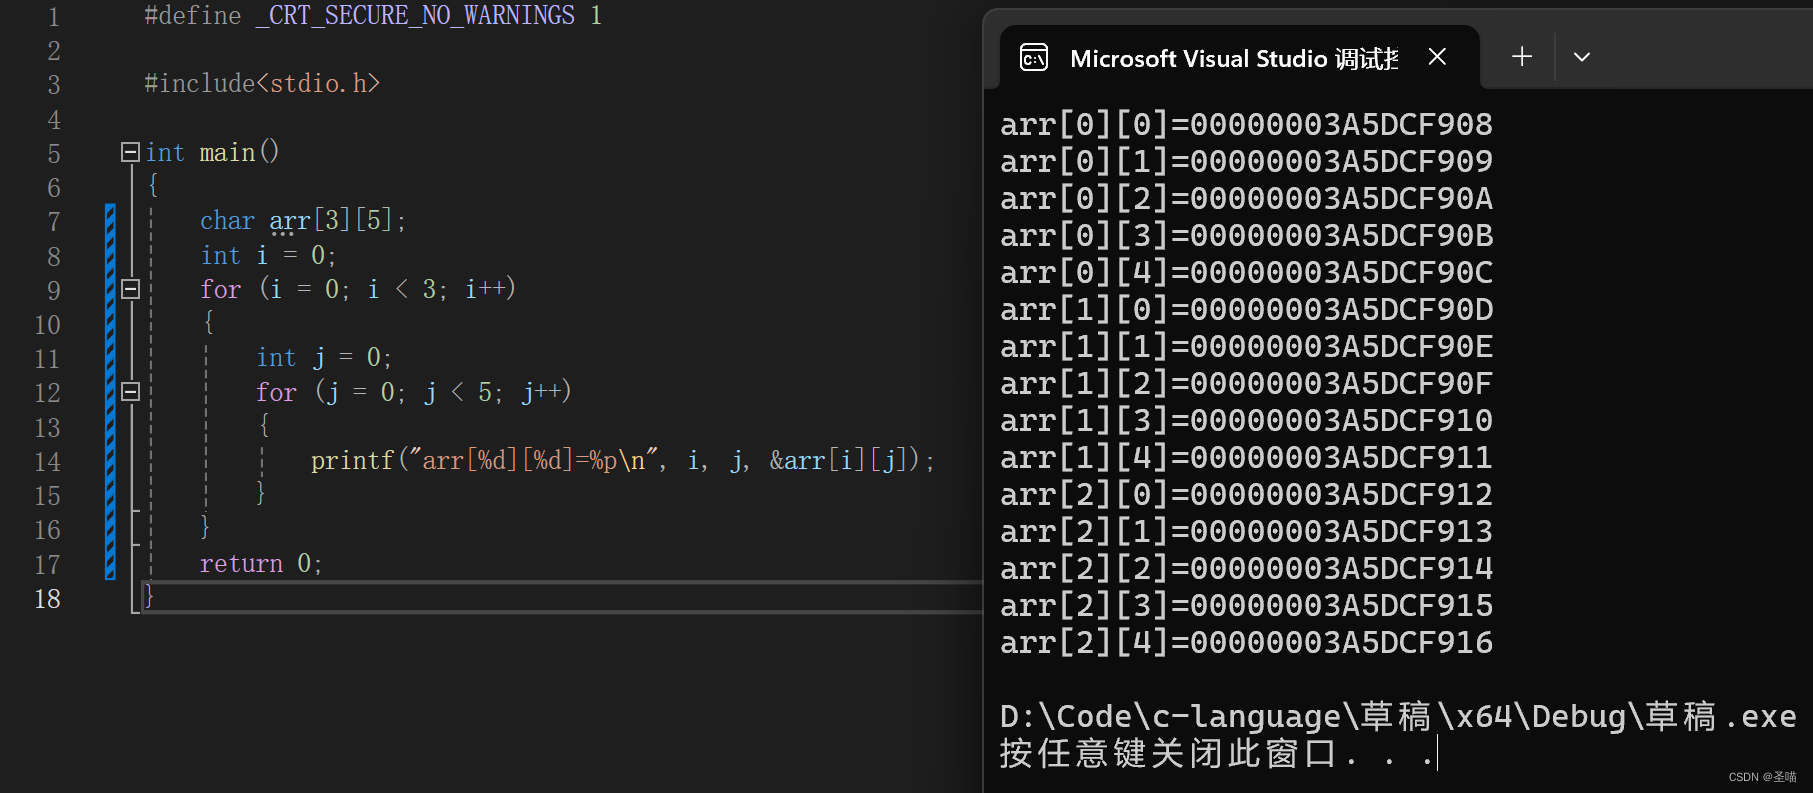Image resolution: width=1813 pixels, height=793 pixels.
Task: Collapse the outer for loop fold marker
Action: [130, 289]
